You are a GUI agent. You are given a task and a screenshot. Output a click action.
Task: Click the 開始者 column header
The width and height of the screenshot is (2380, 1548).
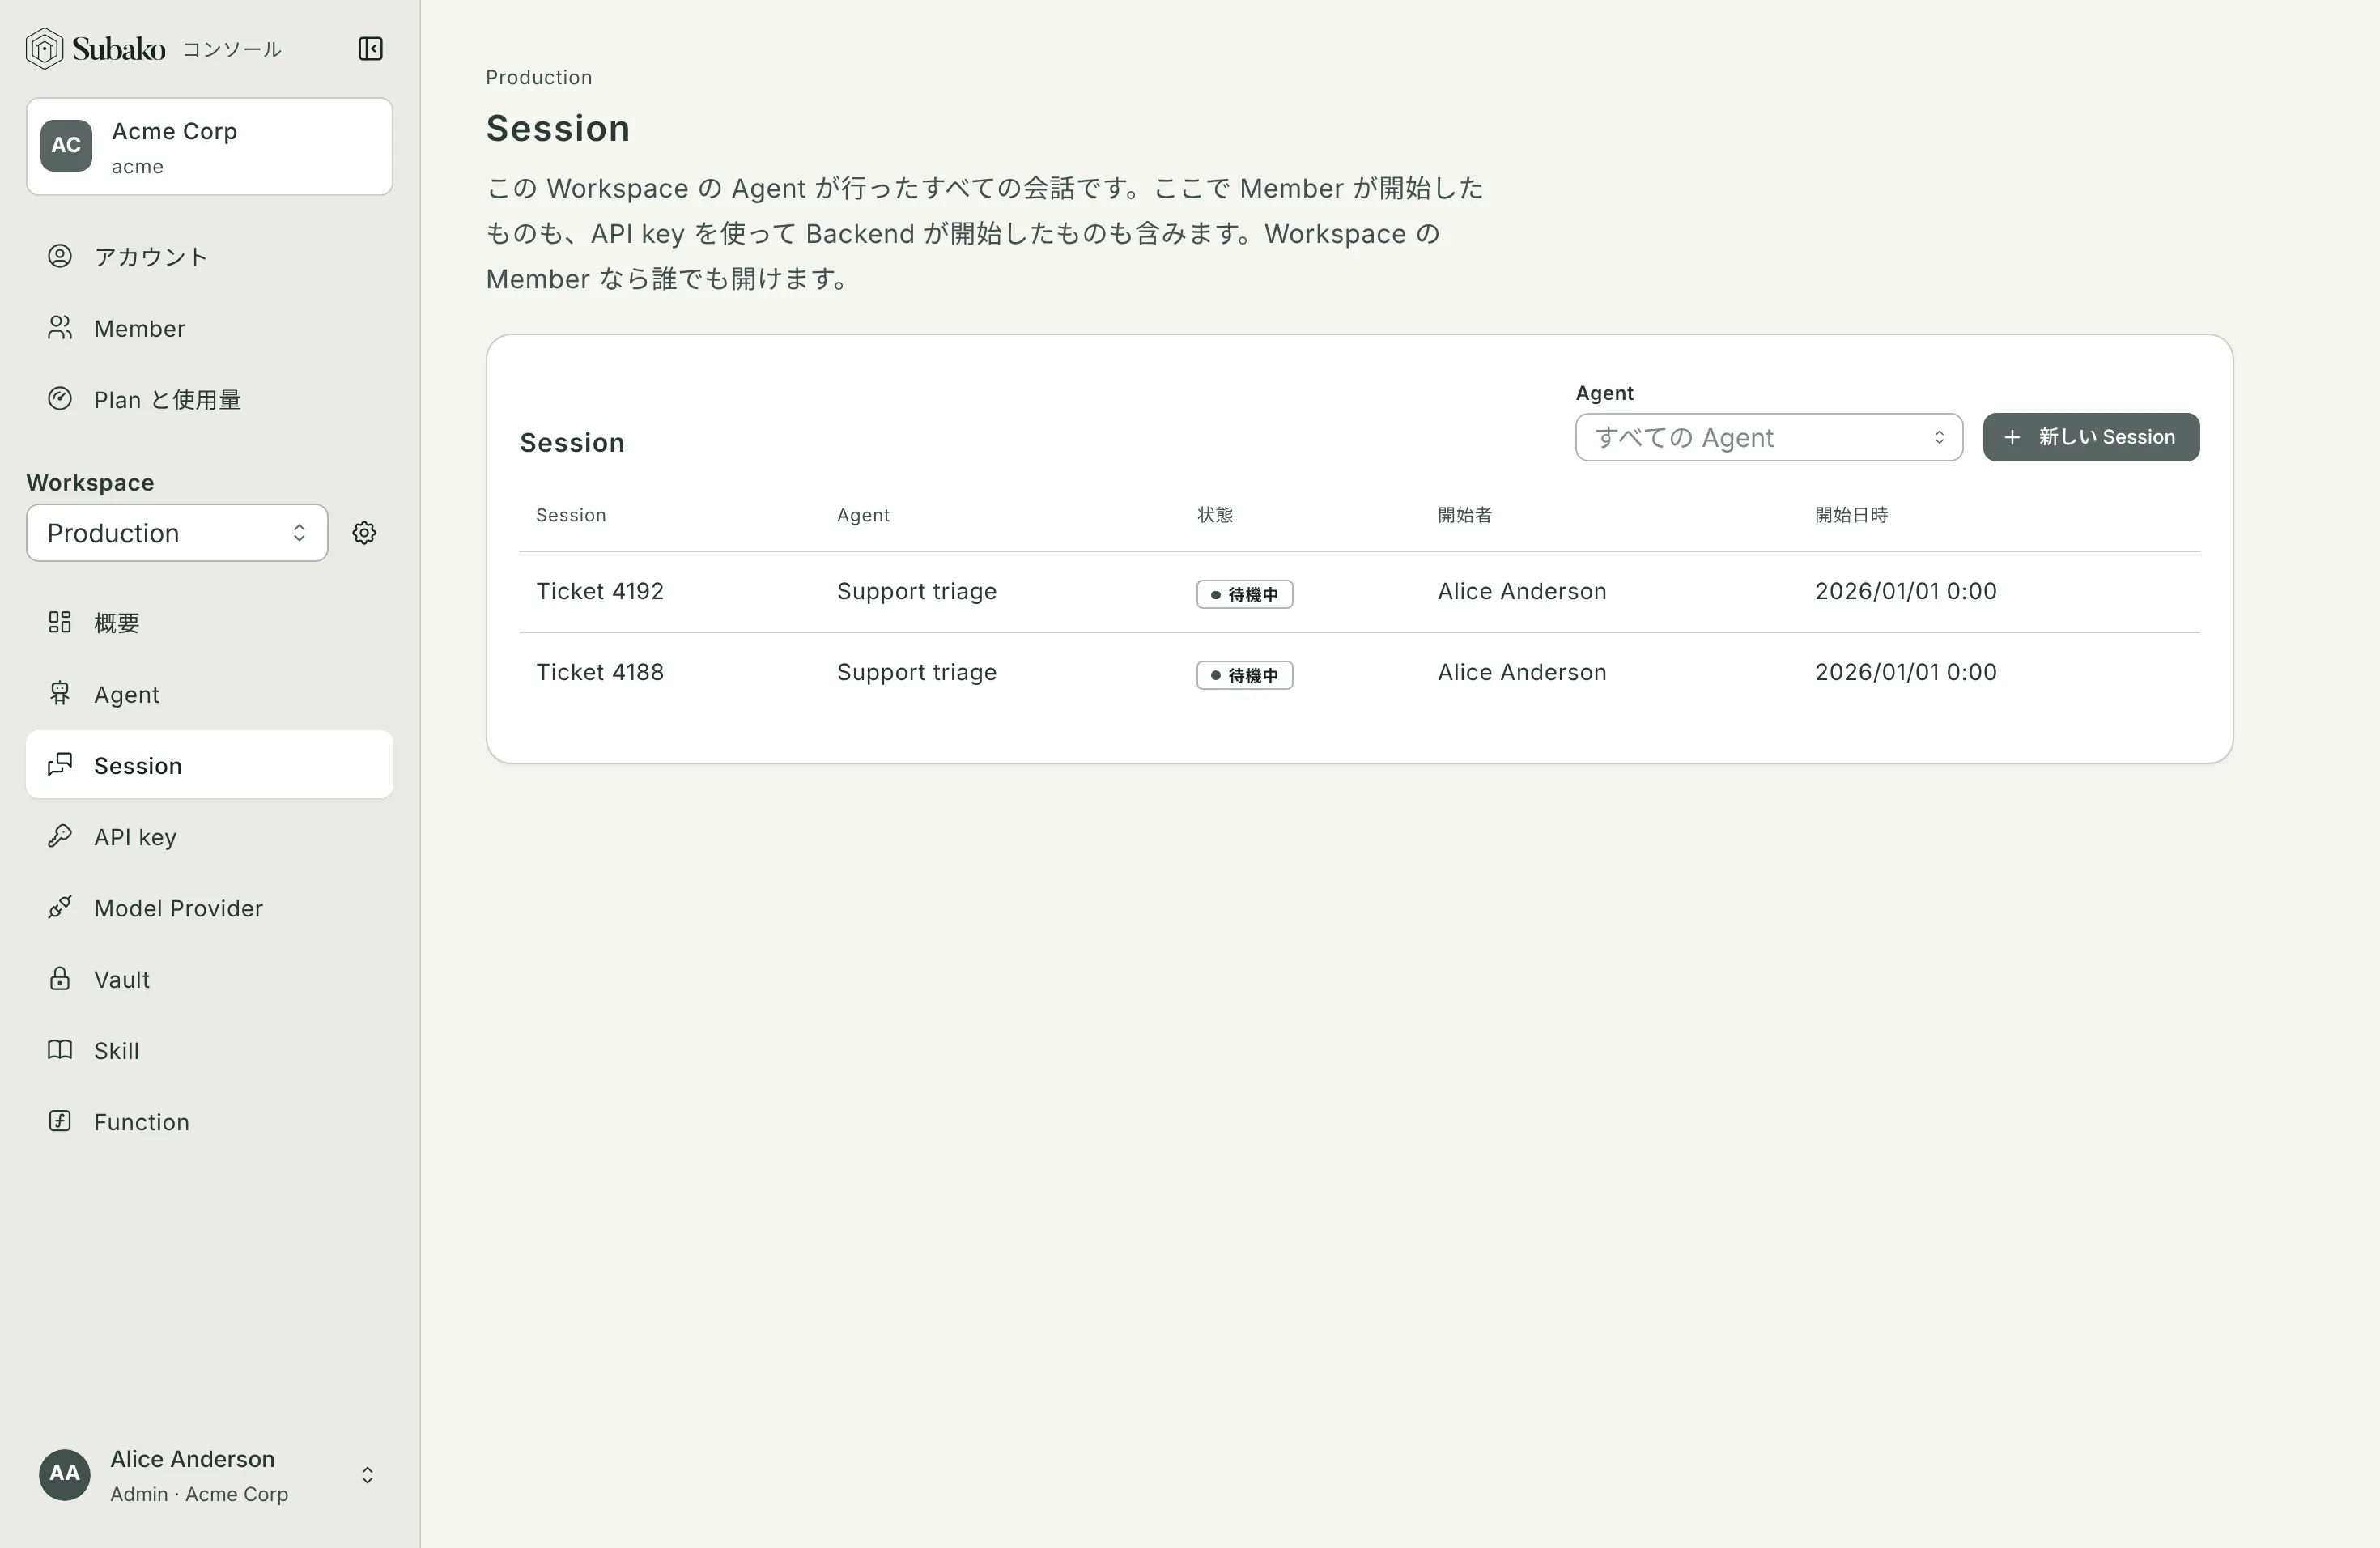point(1464,515)
